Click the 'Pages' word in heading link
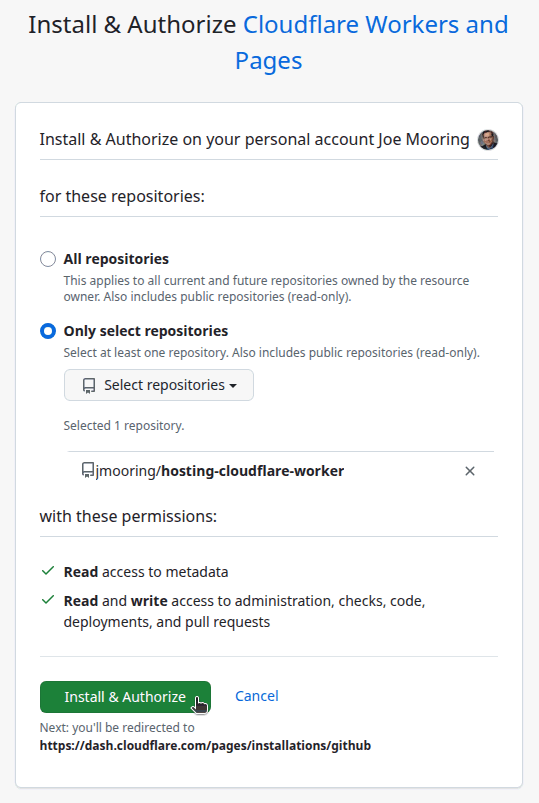 coord(268,61)
